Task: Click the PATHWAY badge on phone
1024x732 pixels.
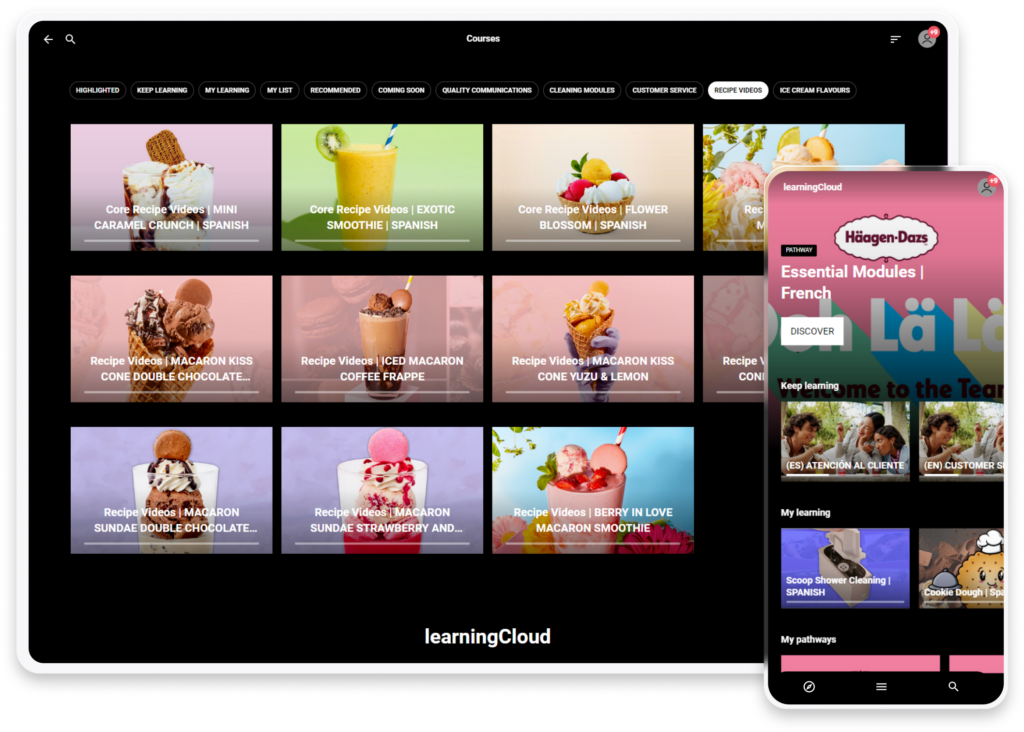Action: [799, 250]
